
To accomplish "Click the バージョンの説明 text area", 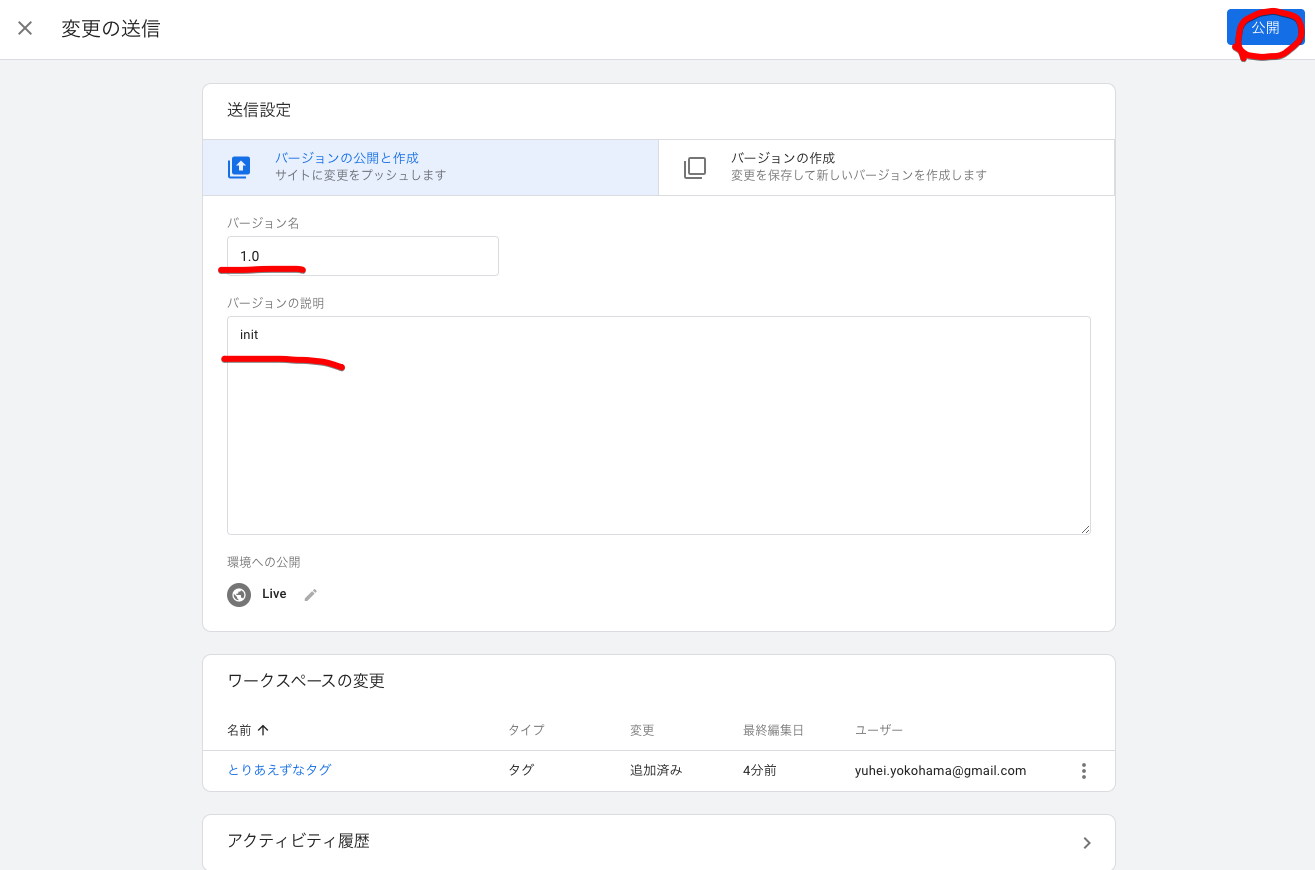I will point(658,425).
